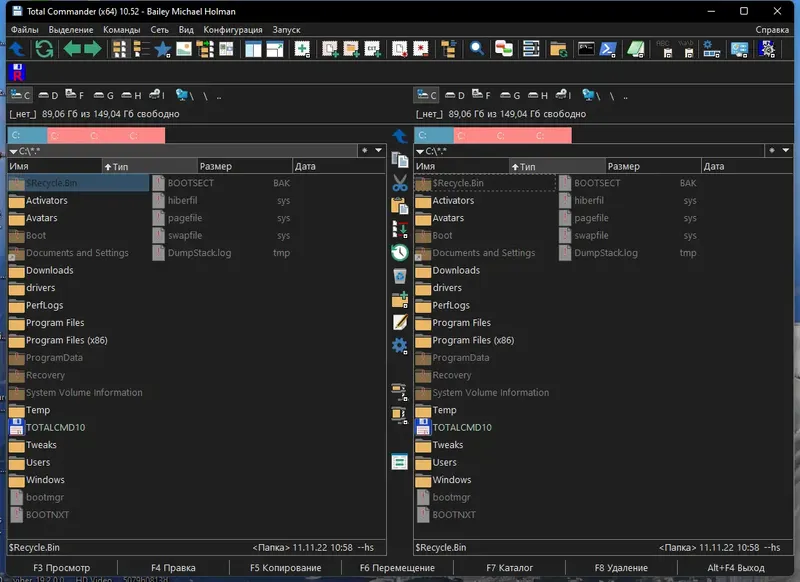Open the Конфигурация menu
Image resolution: width=800 pixels, height=582 pixels.
[x=232, y=30]
